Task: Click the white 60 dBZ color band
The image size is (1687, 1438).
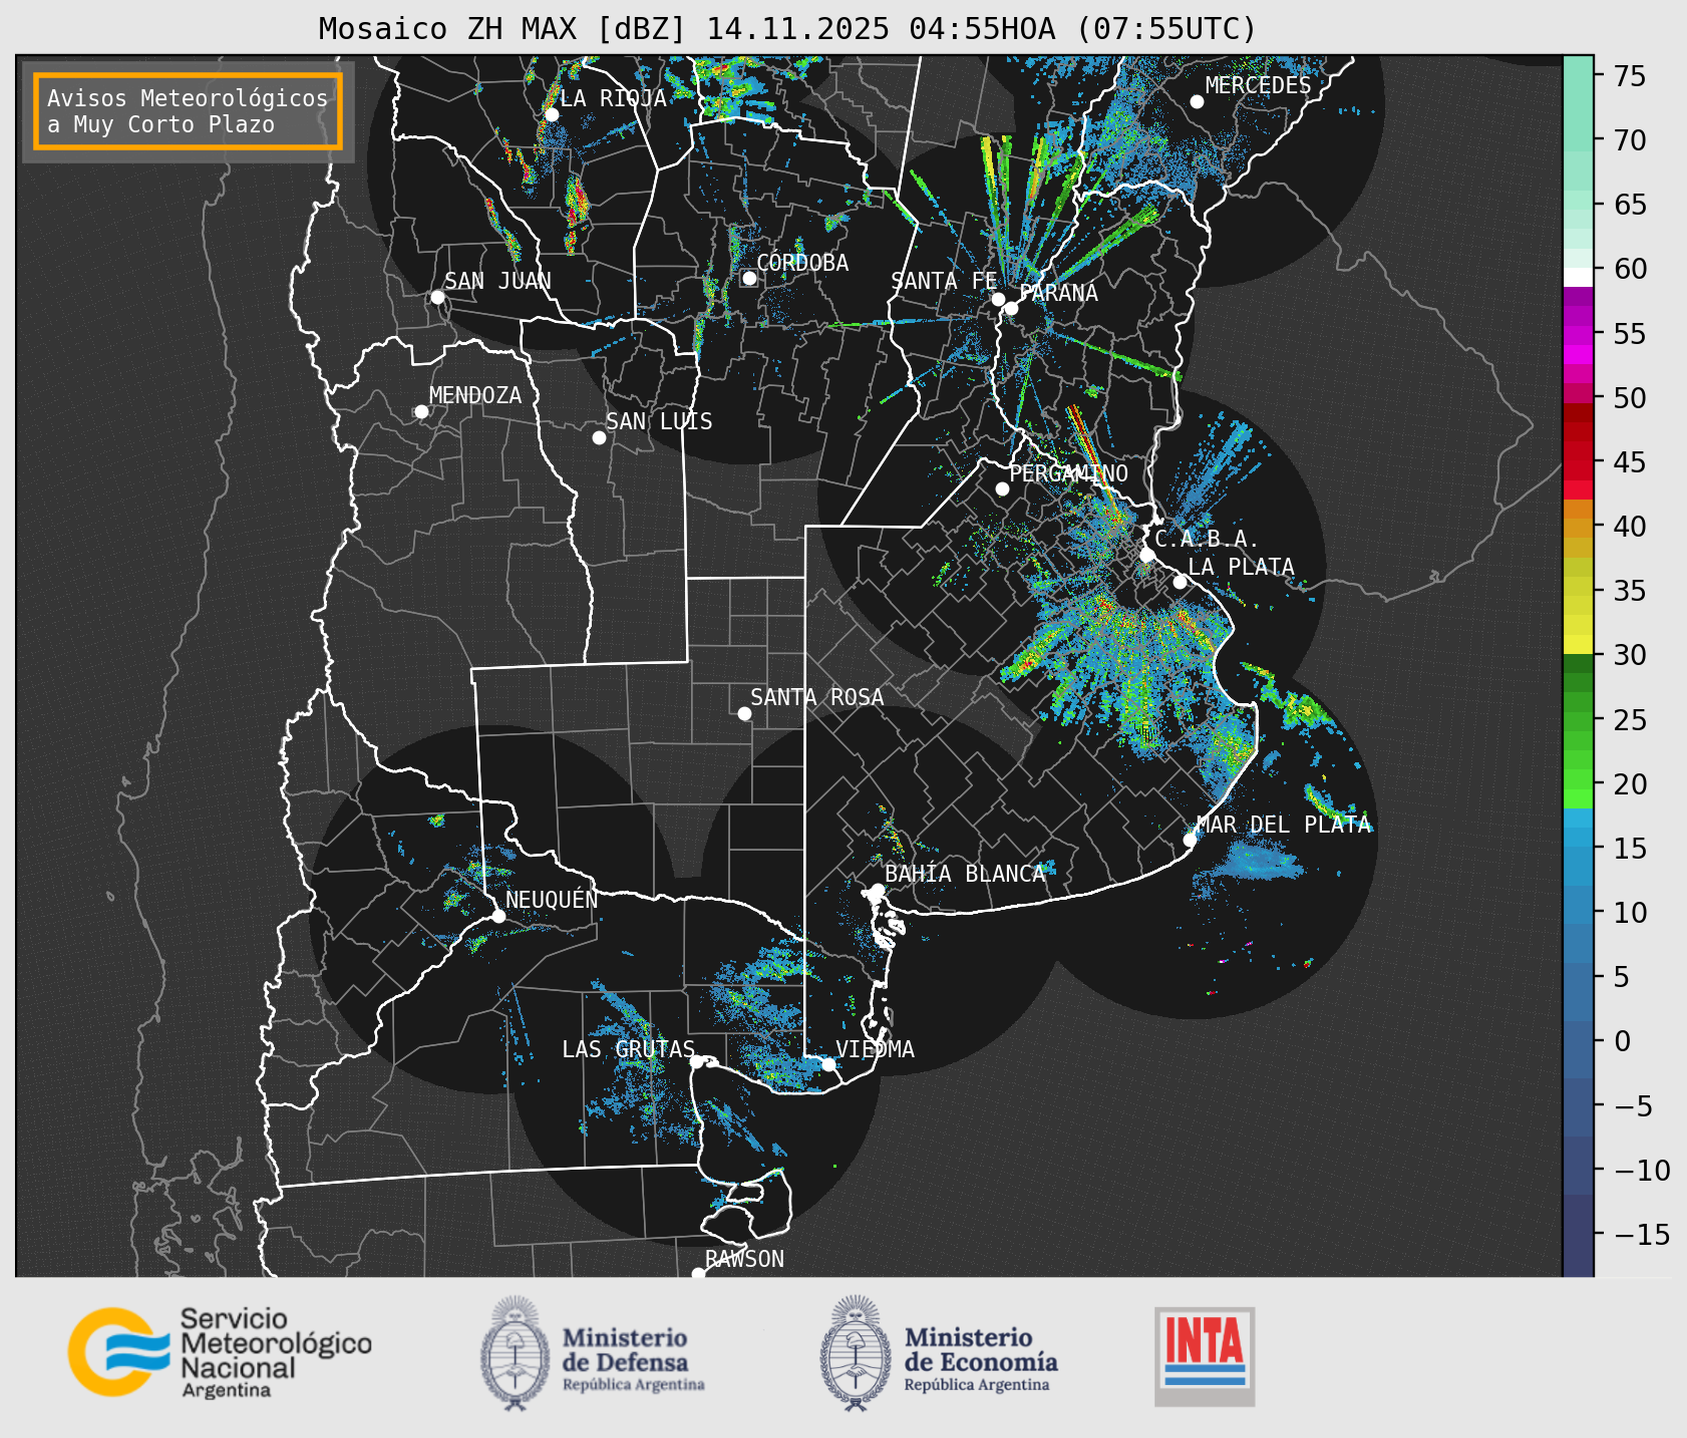Action: pos(1577,277)
